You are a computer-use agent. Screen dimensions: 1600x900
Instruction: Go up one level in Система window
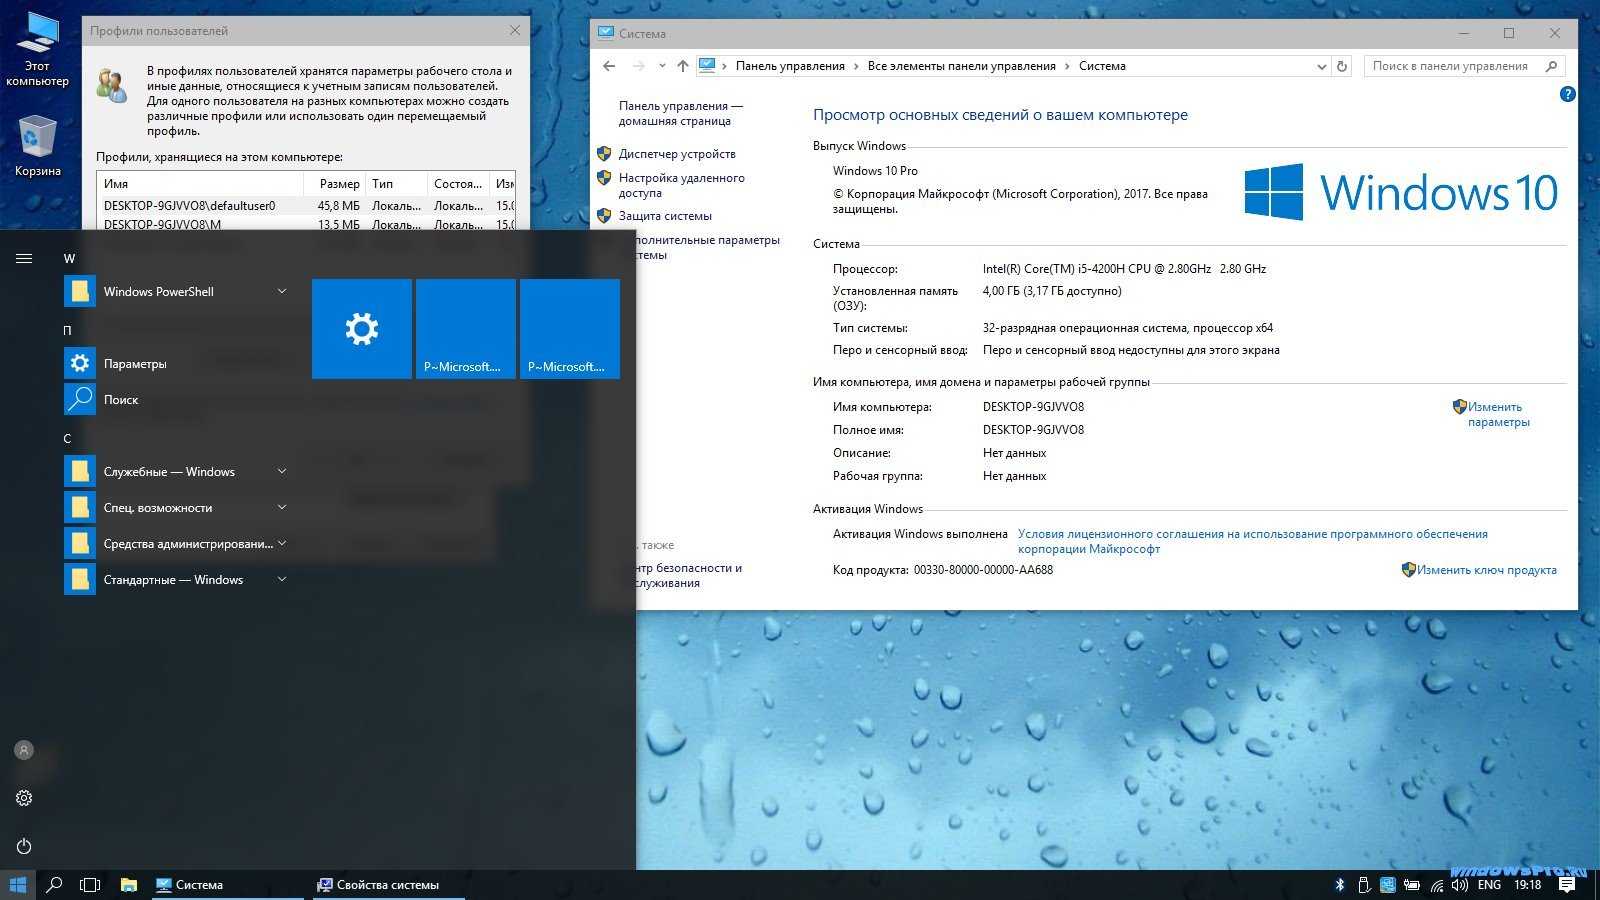click(x=683, y=66)
